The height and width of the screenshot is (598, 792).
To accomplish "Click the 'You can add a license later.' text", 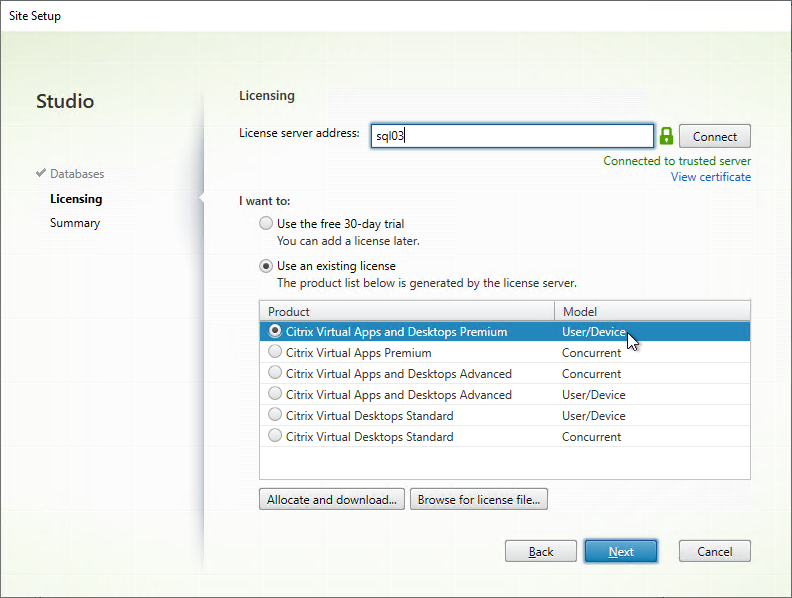I will click(348, 241).
